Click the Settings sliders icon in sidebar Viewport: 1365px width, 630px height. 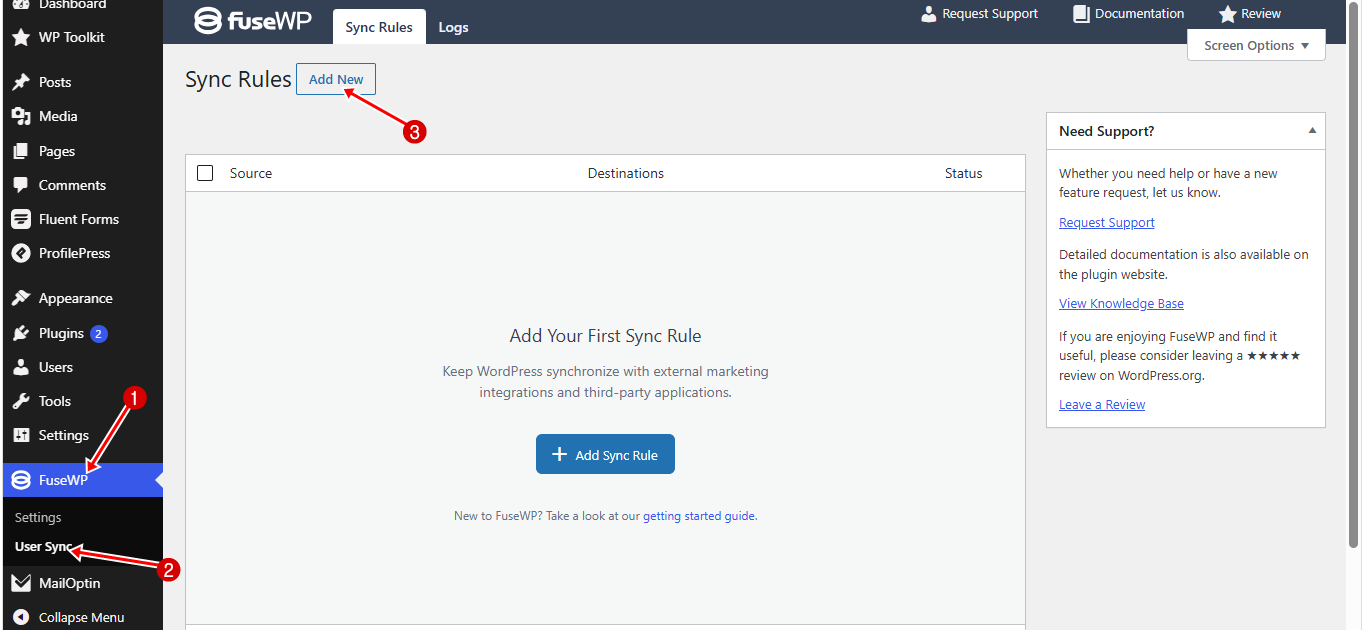(x=21, y=435)
